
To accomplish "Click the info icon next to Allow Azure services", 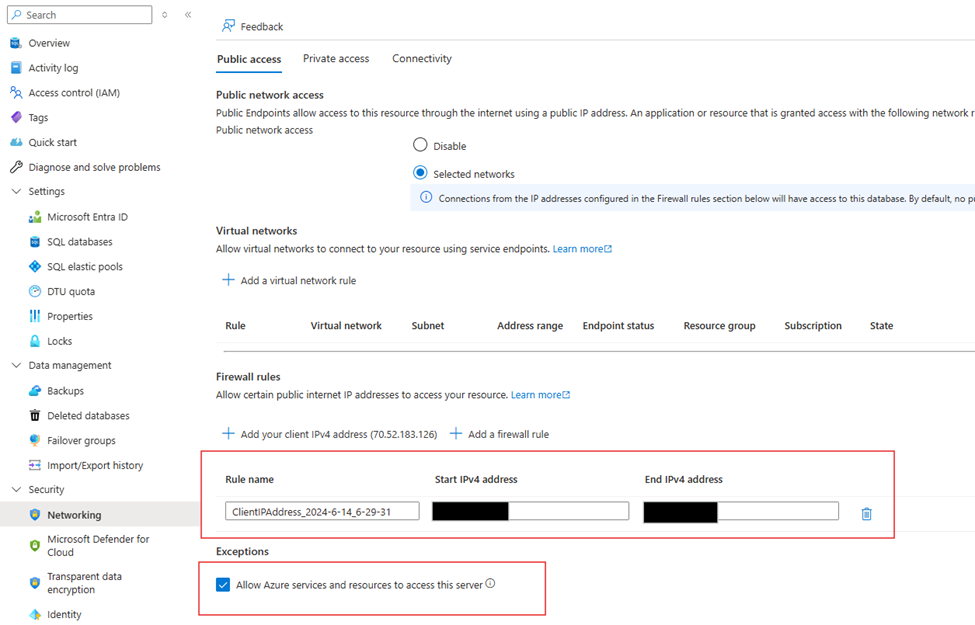I will point(490,583).
